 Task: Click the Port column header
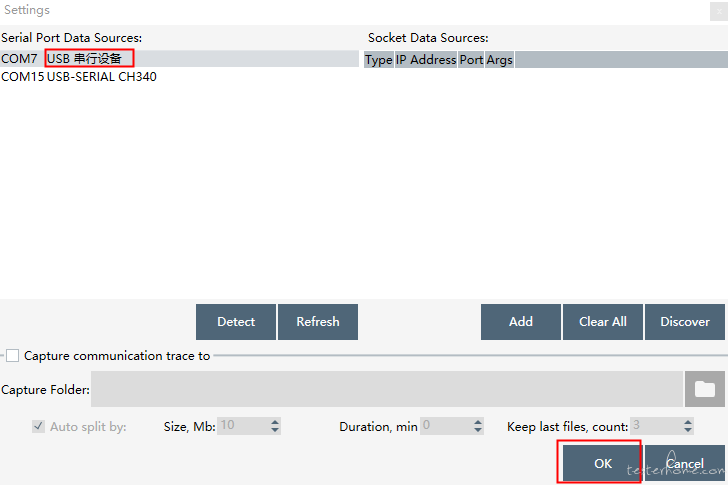[471, 60]
